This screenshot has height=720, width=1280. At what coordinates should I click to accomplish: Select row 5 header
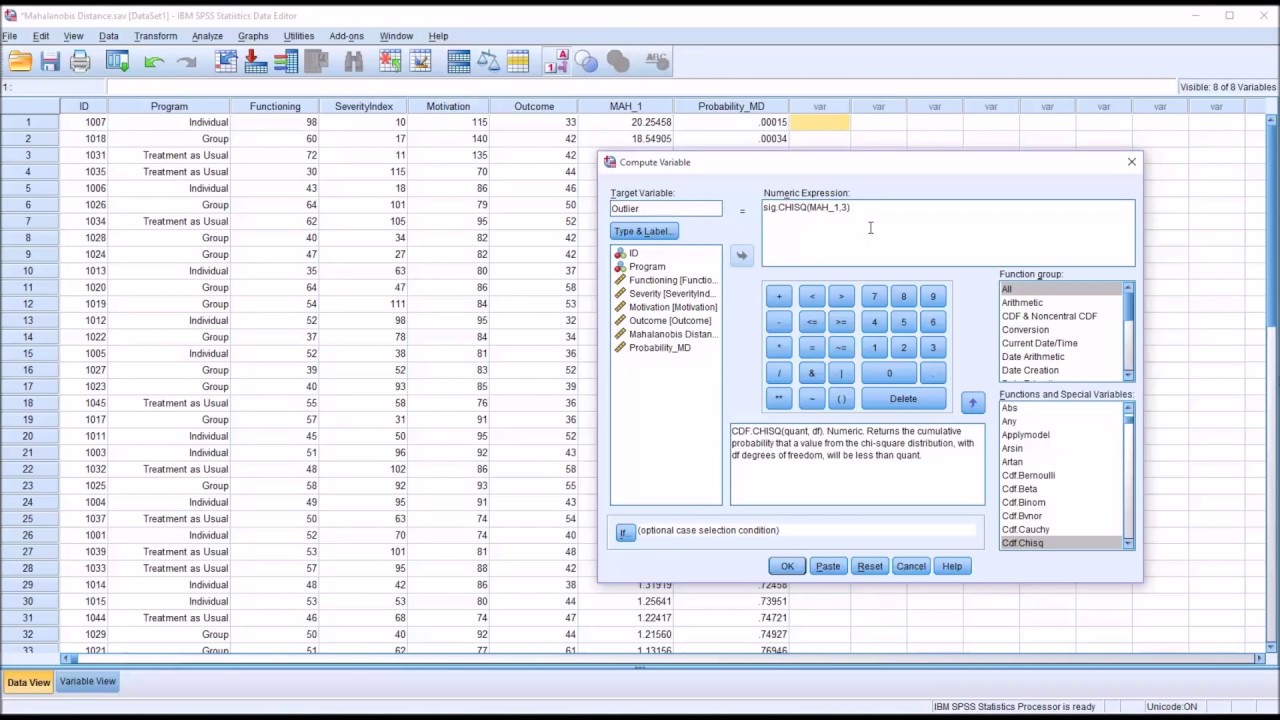click(x=28, y=188)
